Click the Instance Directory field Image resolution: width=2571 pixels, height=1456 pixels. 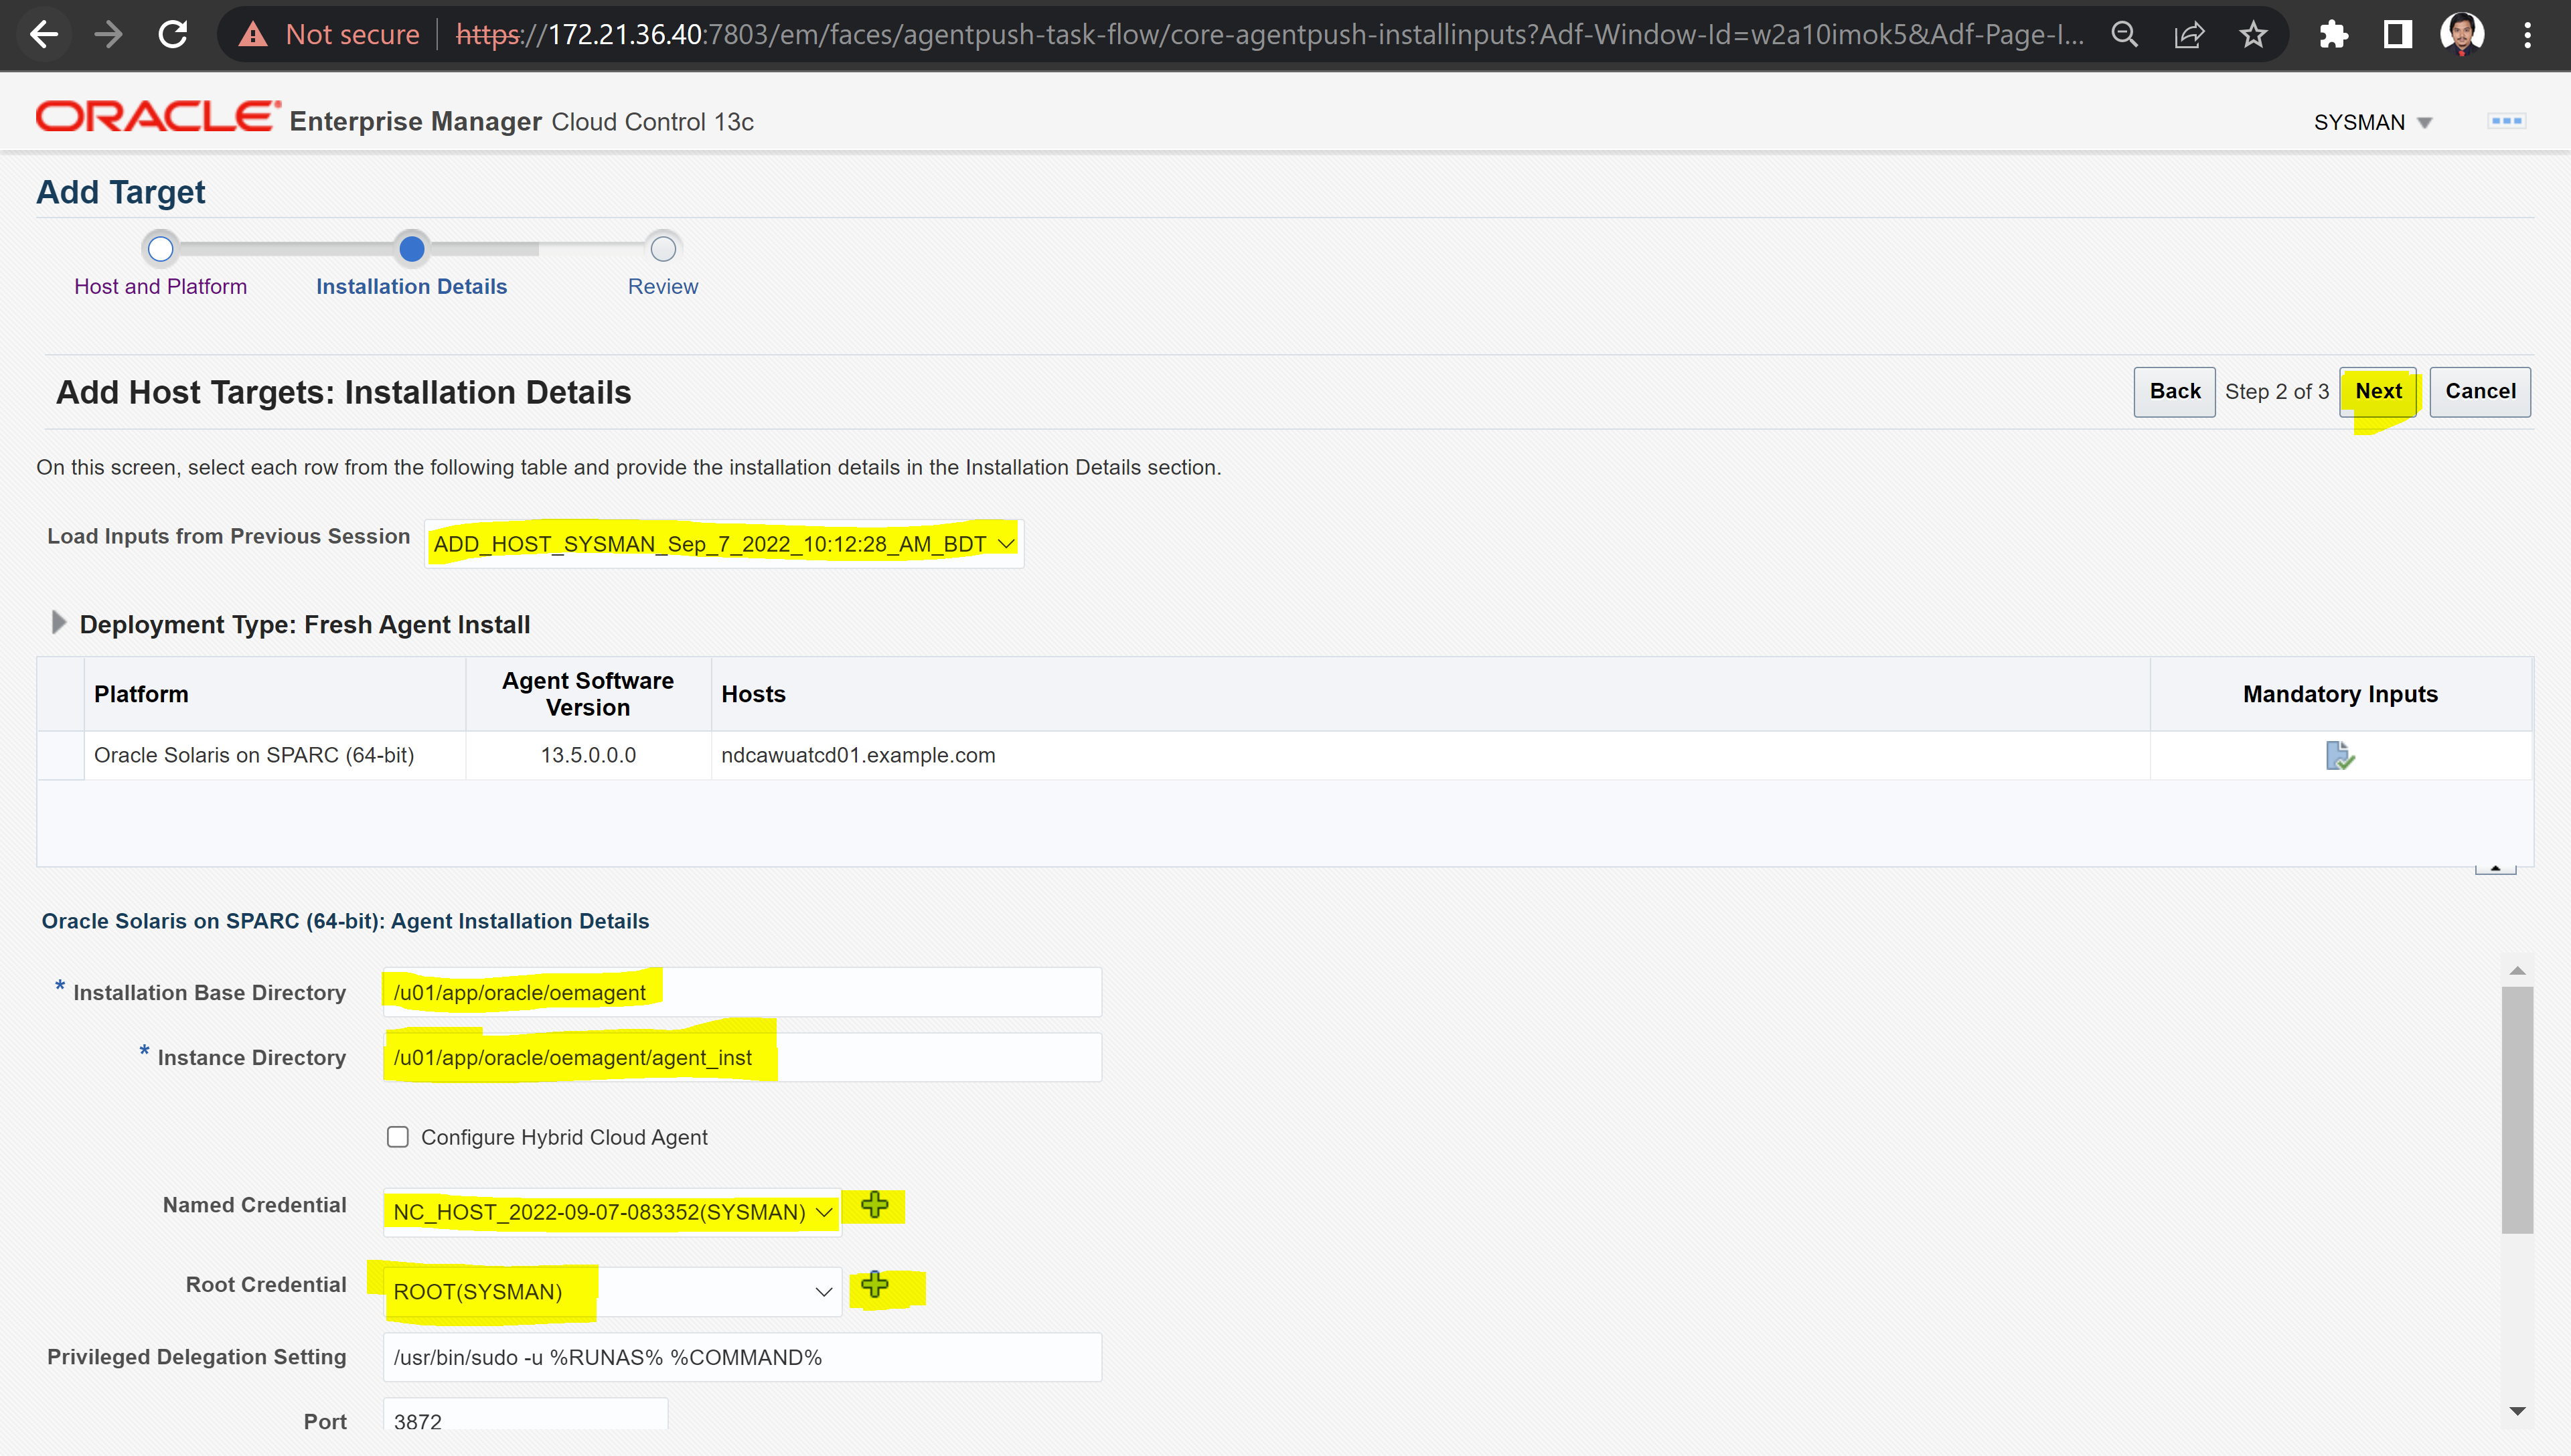[x=742, y=1057]
